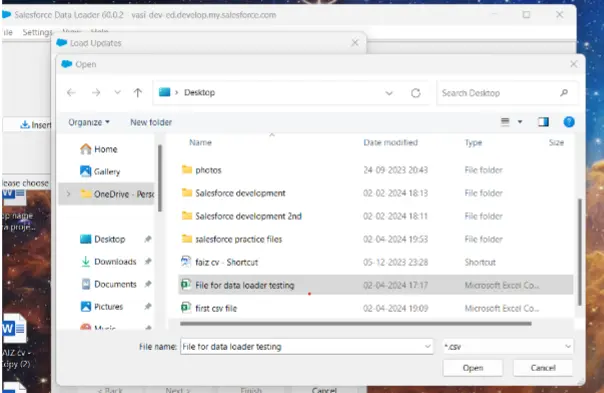The image size is (604, 393).
Task: Click the salesforce practice files folder icon
Action: 187,239
